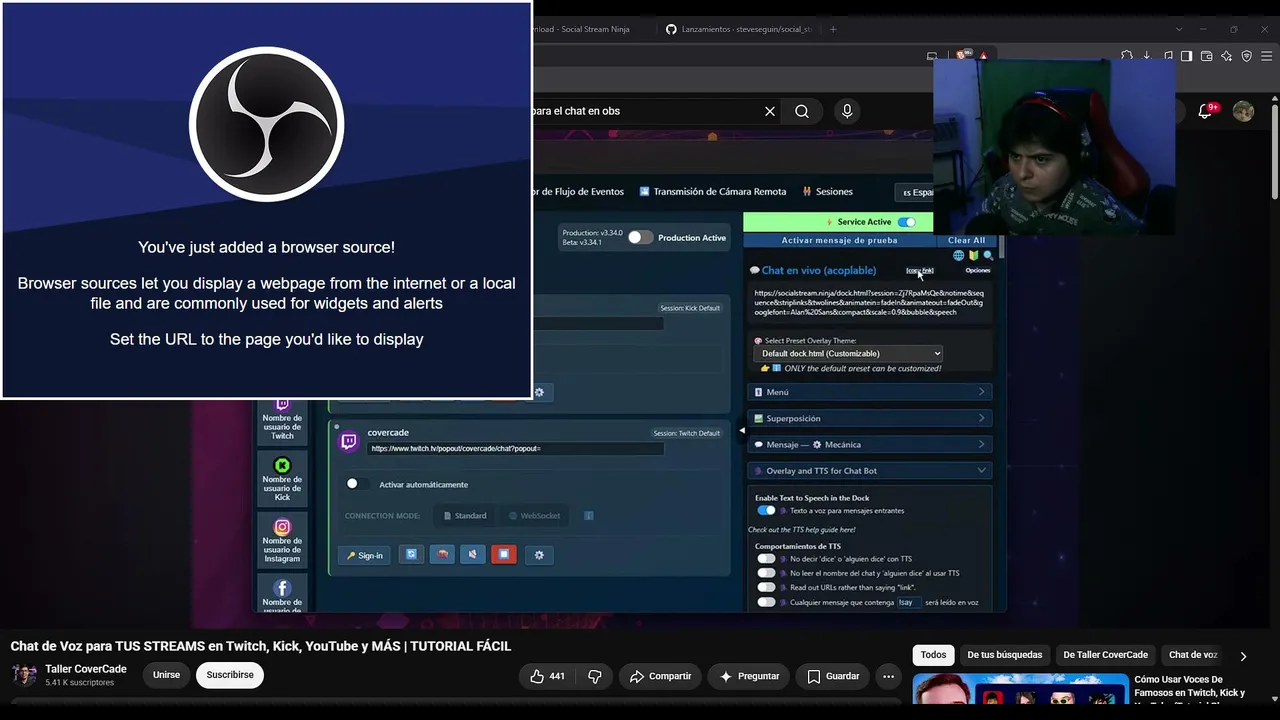1280x720 pixels.
Task: Toggle the browser sidebar panel icon
Action: (1186, 56)
